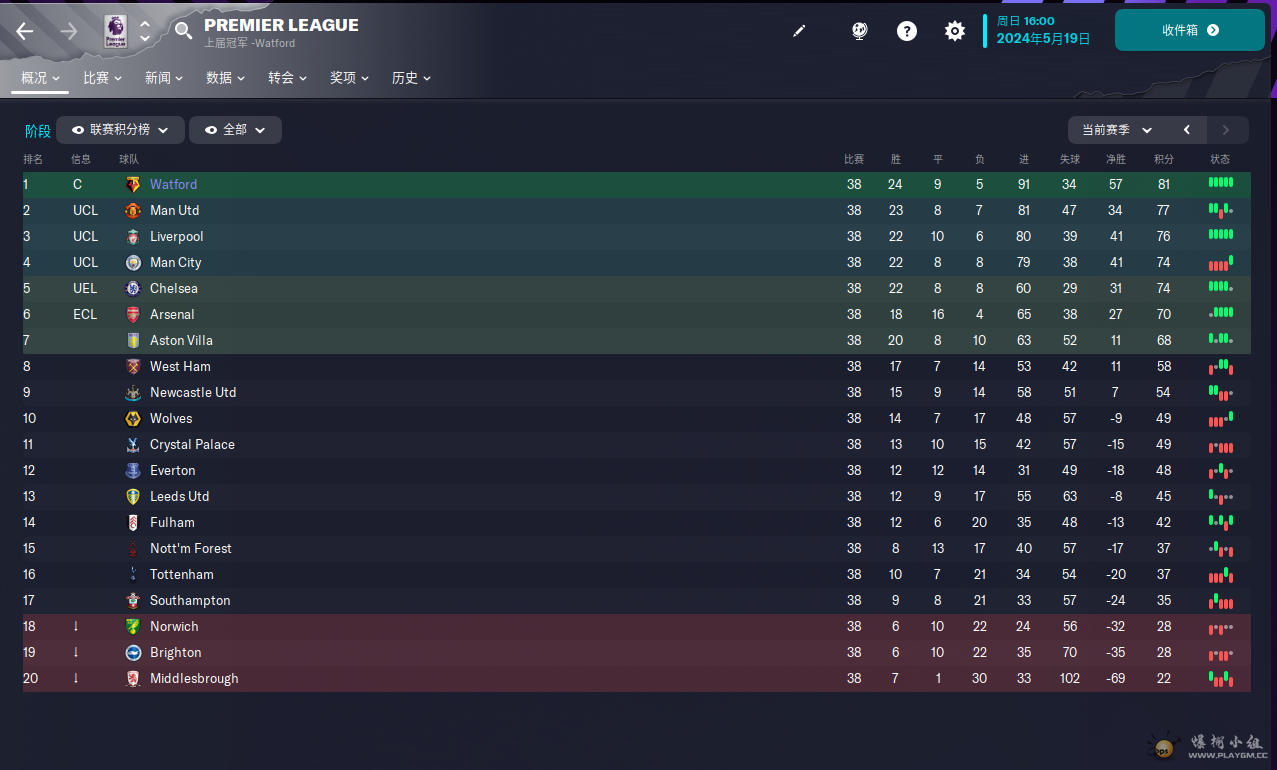Click the Watford club crest
Image resolution: width=1277 pixels, height=770 pixels.
(133, 185)
